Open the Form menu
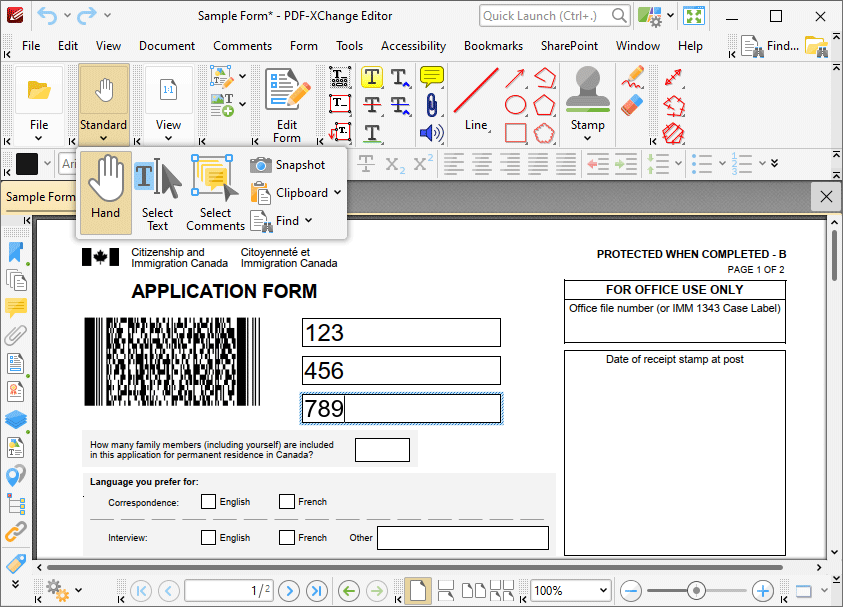This screenshot has height=607, width=843. [304, 46]
